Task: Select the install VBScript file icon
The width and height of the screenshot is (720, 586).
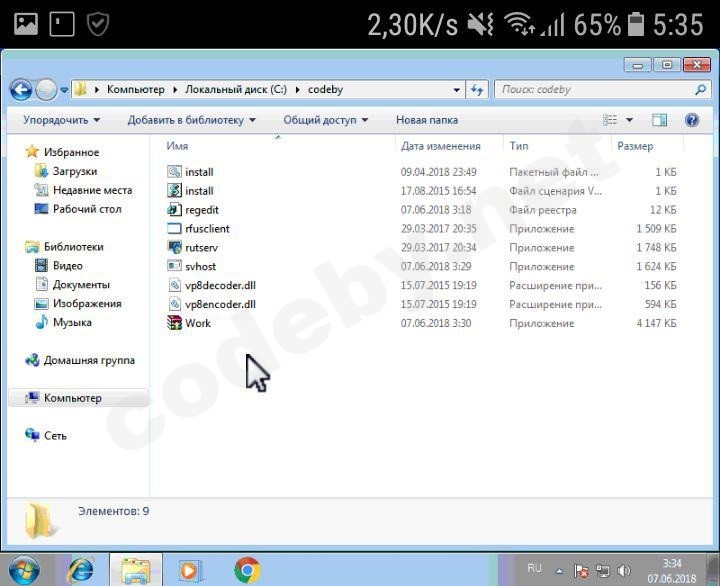Action: point(174,191)
